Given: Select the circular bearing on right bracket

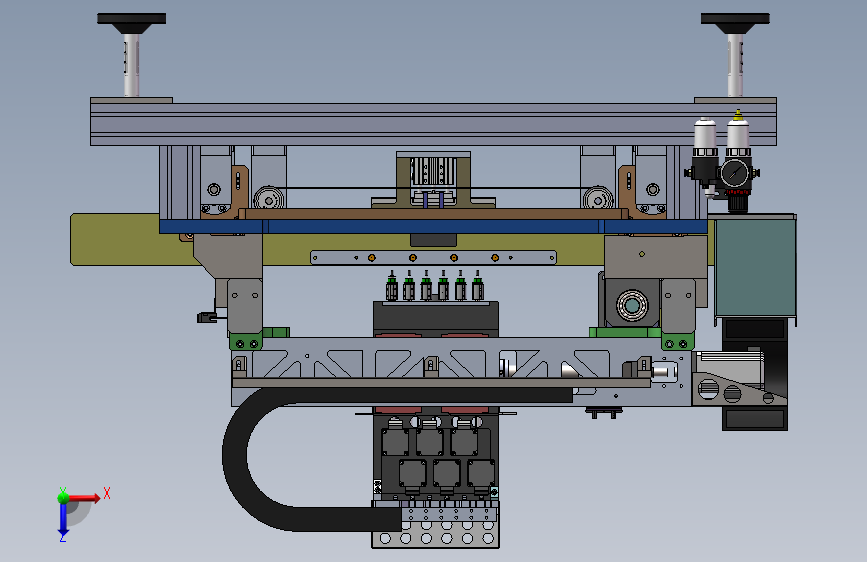Looking at the screenshot, I should click(631, 305).
